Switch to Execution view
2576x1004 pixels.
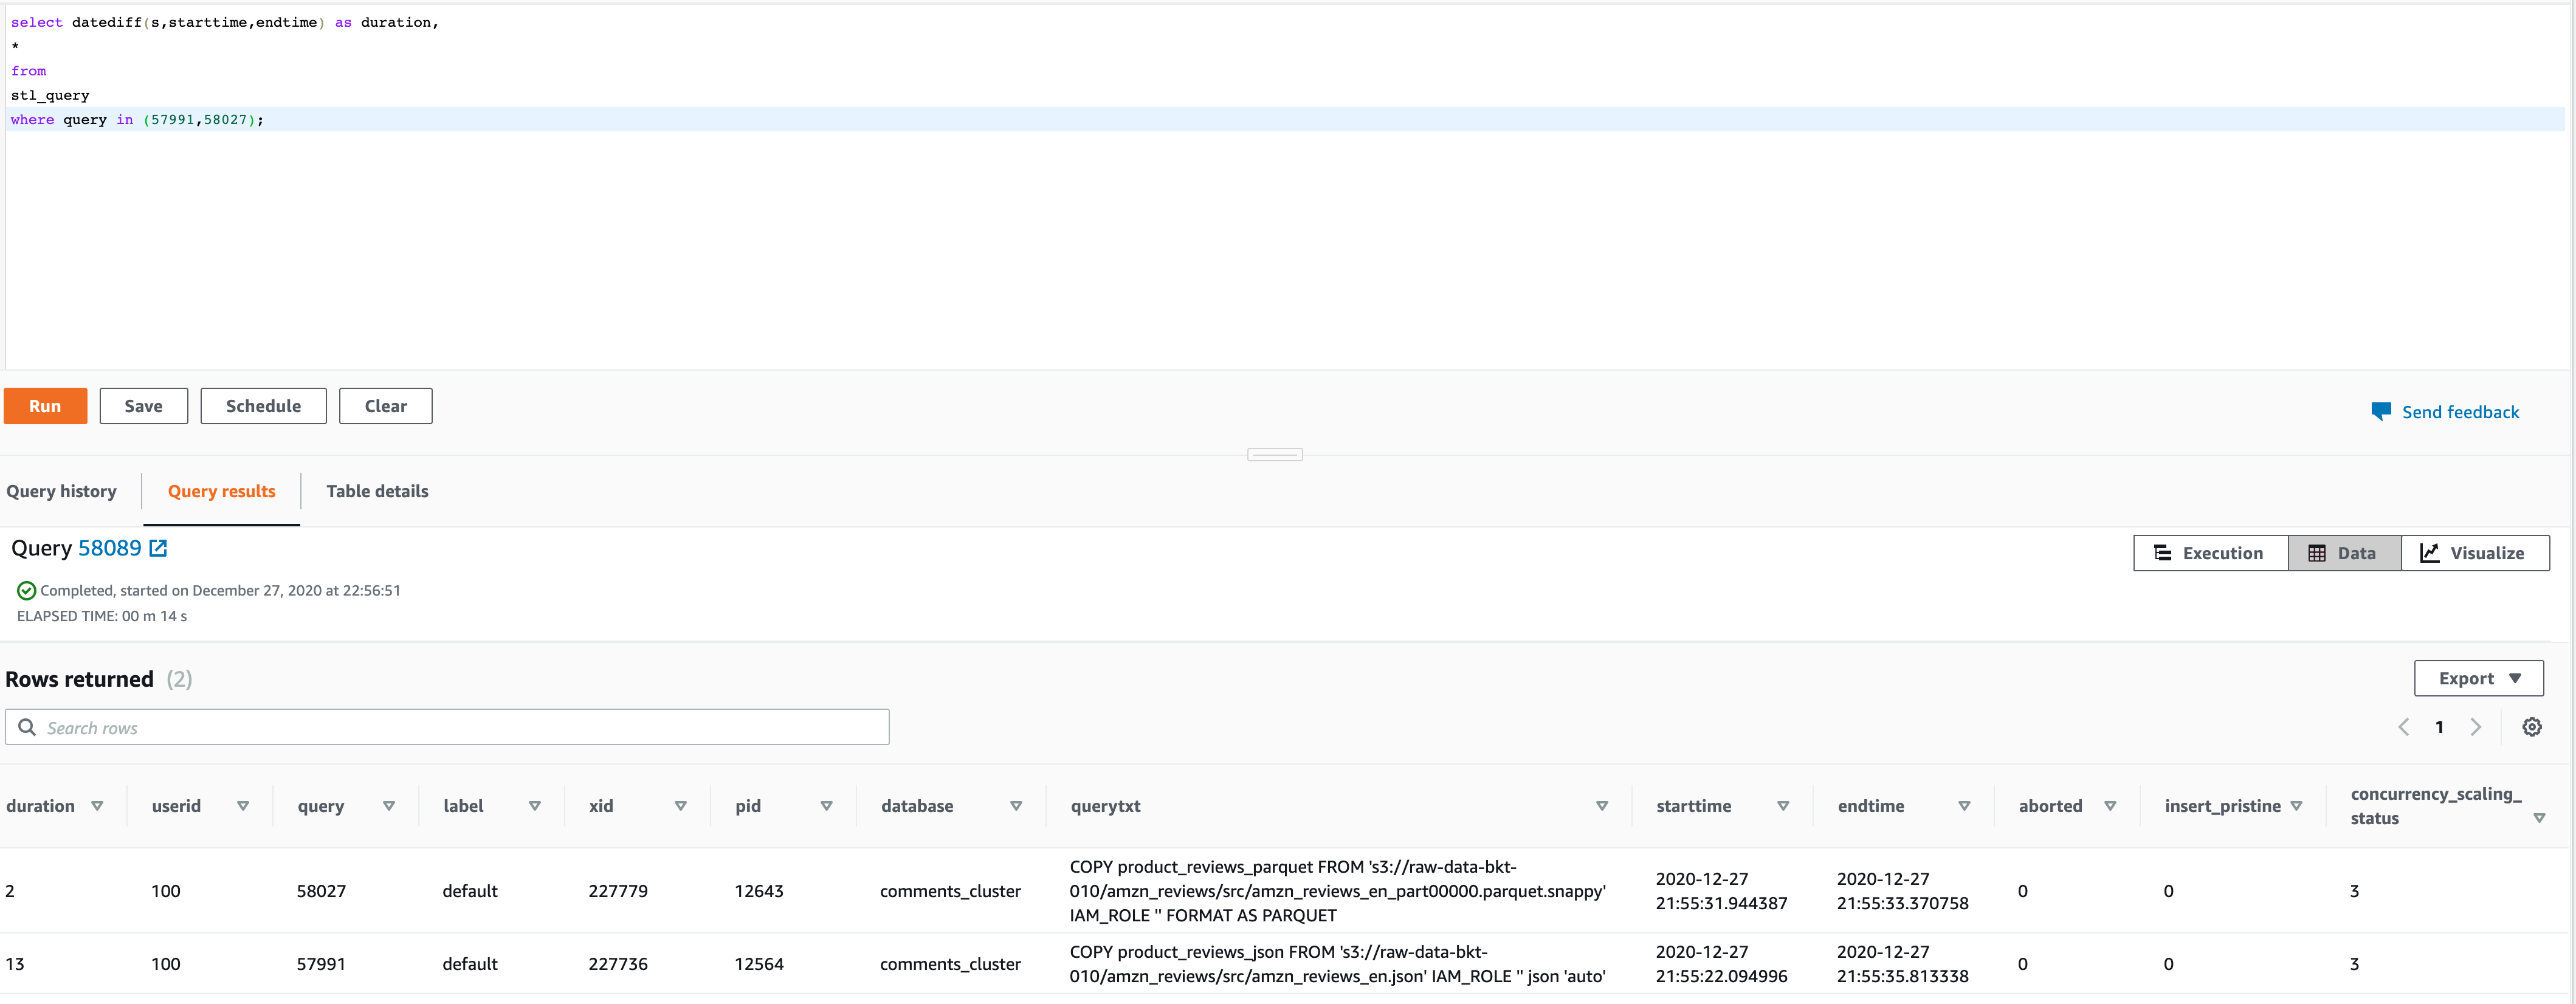pos(2210,553)
